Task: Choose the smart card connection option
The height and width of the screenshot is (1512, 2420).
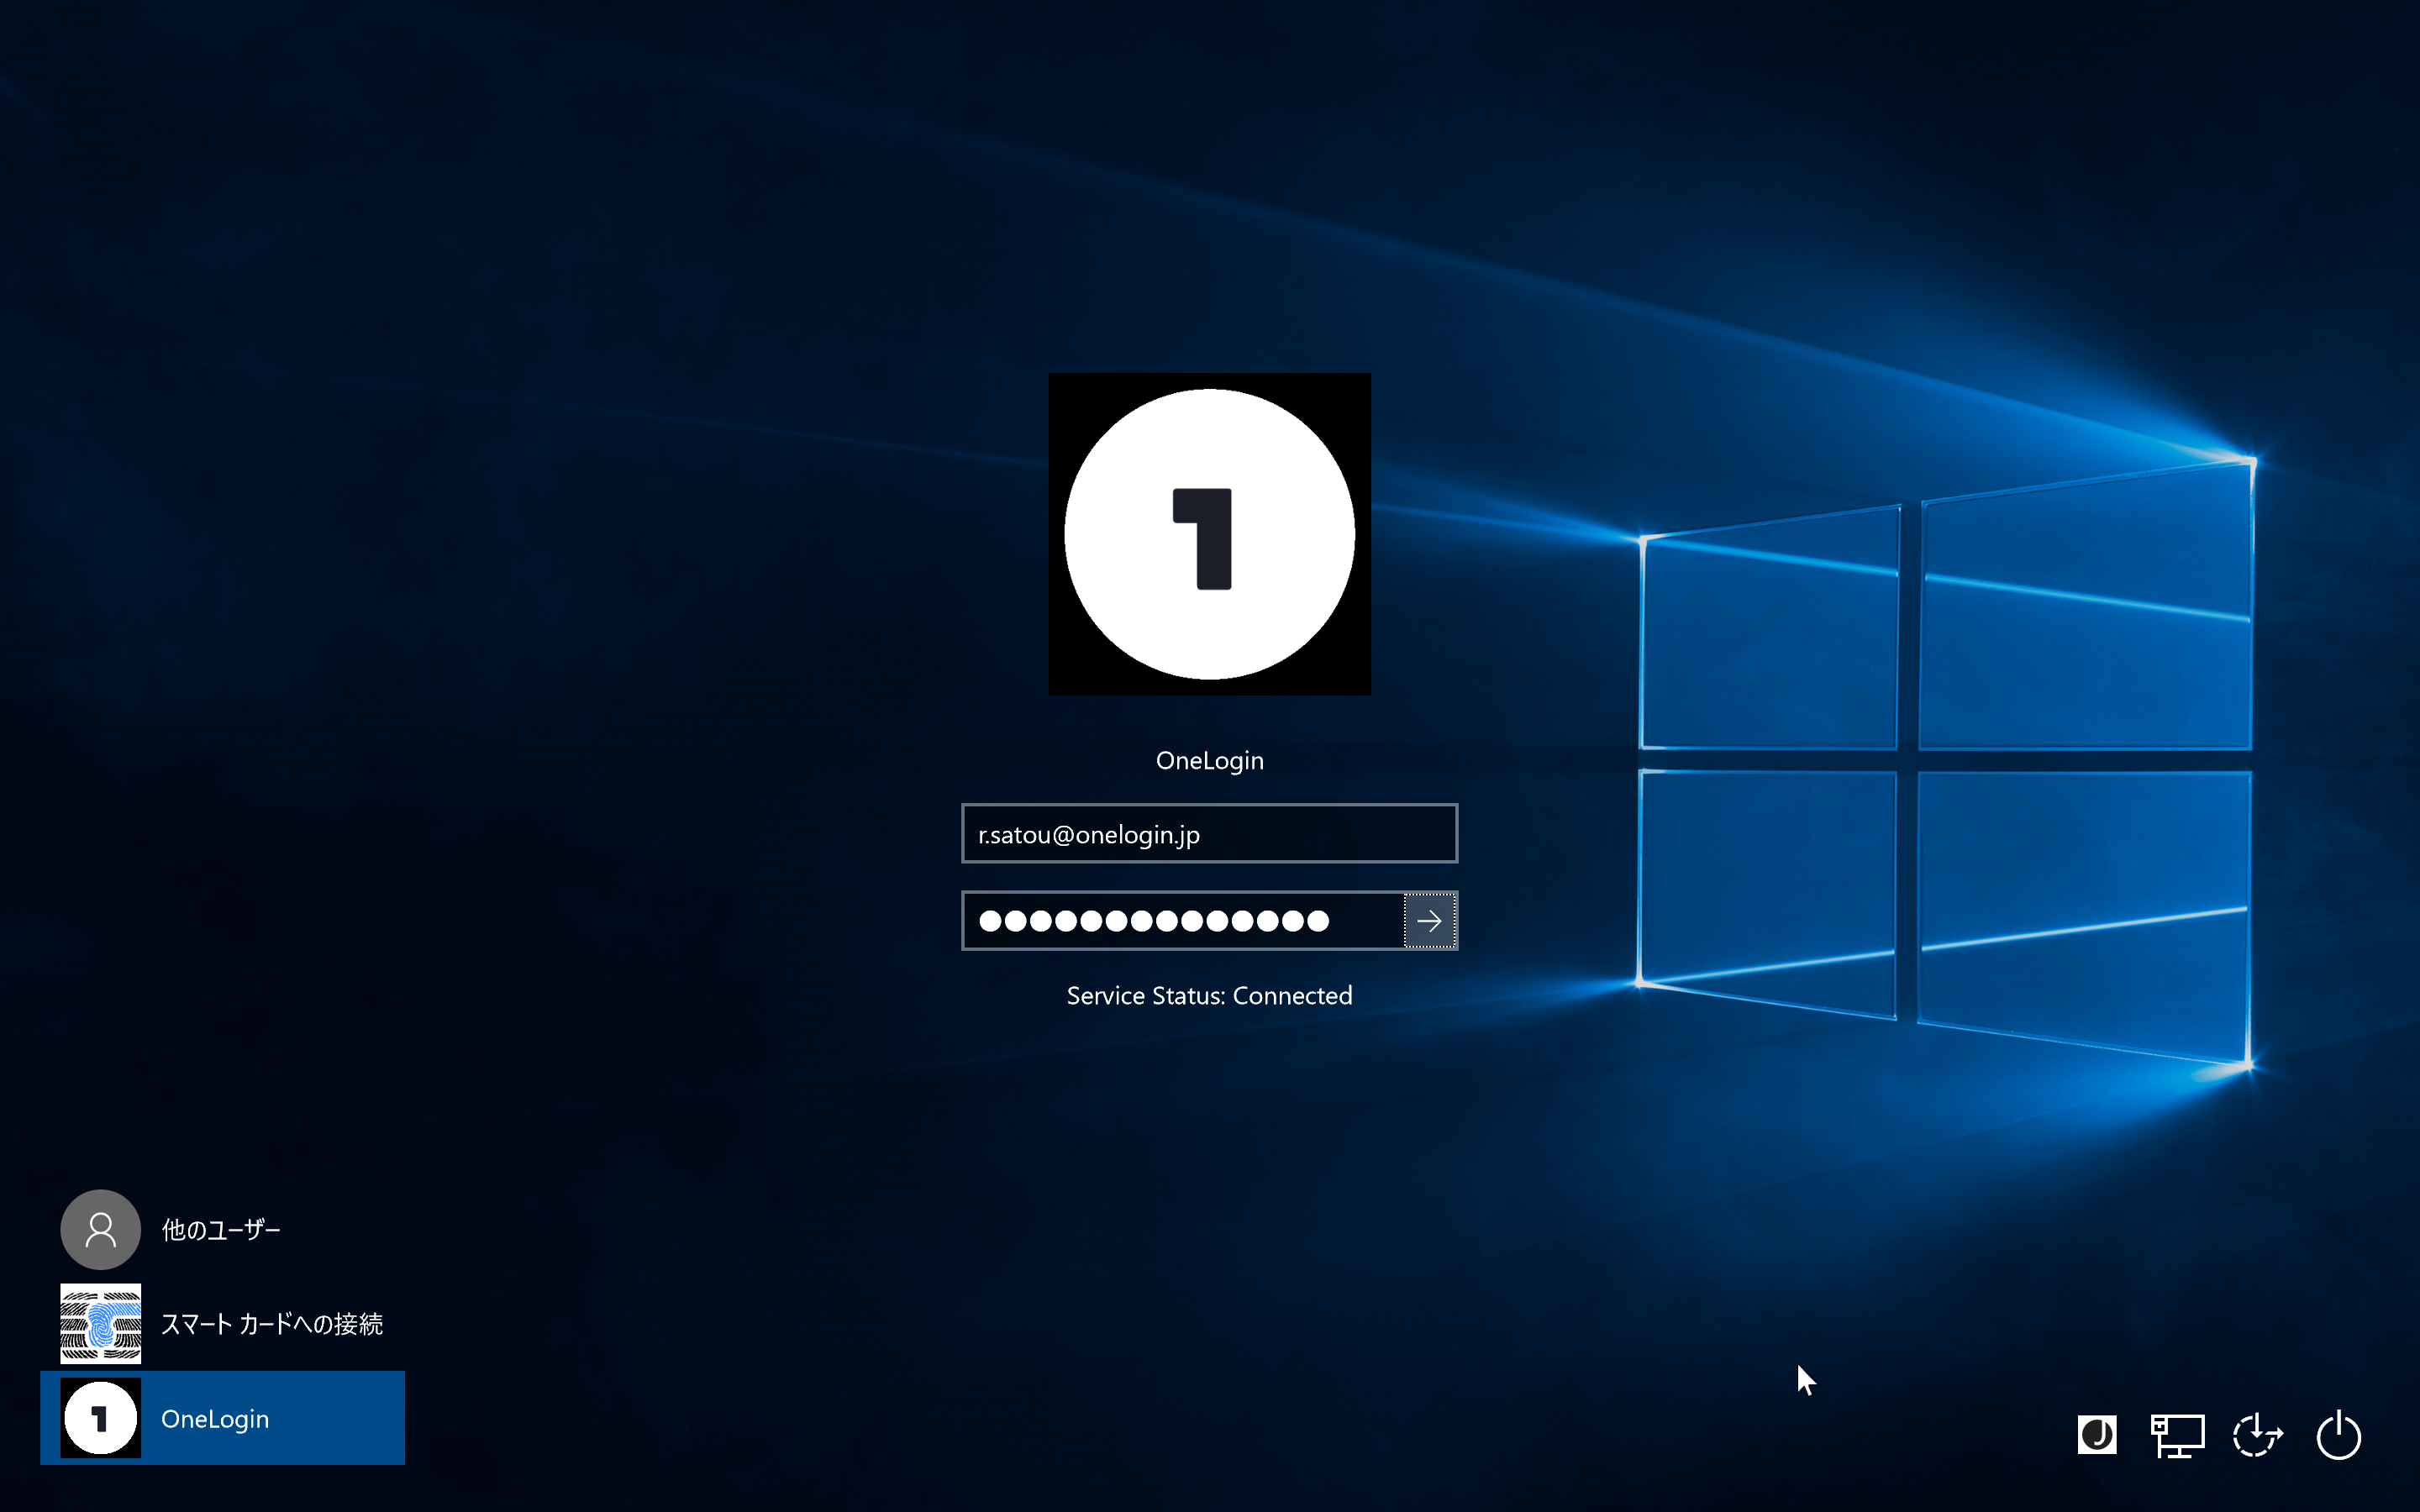Action: (x=222, y=1324)
